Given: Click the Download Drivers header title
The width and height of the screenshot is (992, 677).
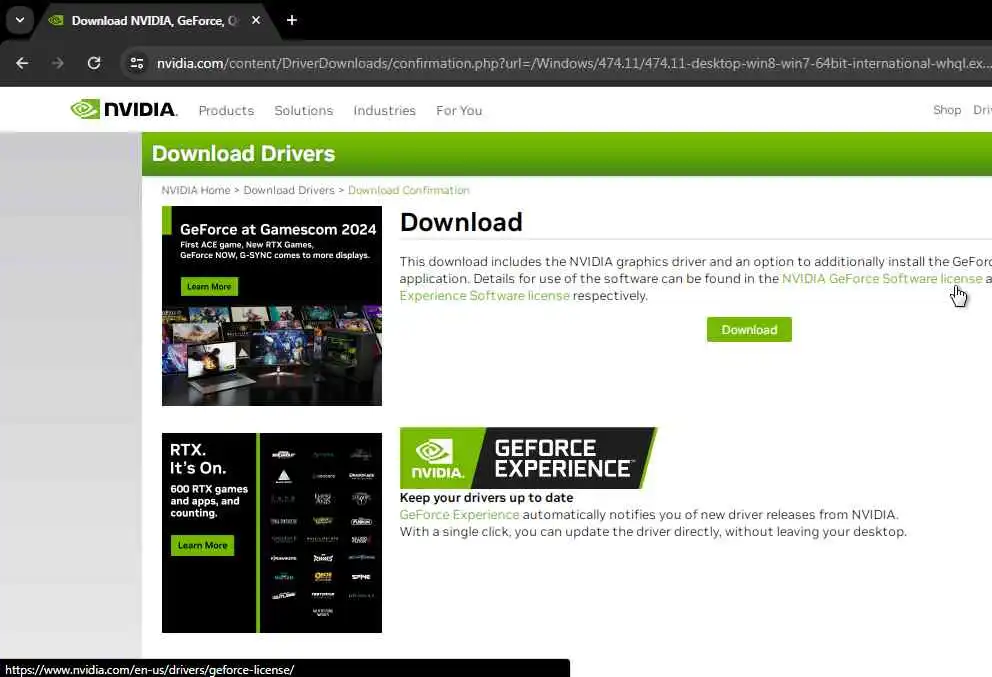Looking at the screenshot, I should (x=244, y=154).
